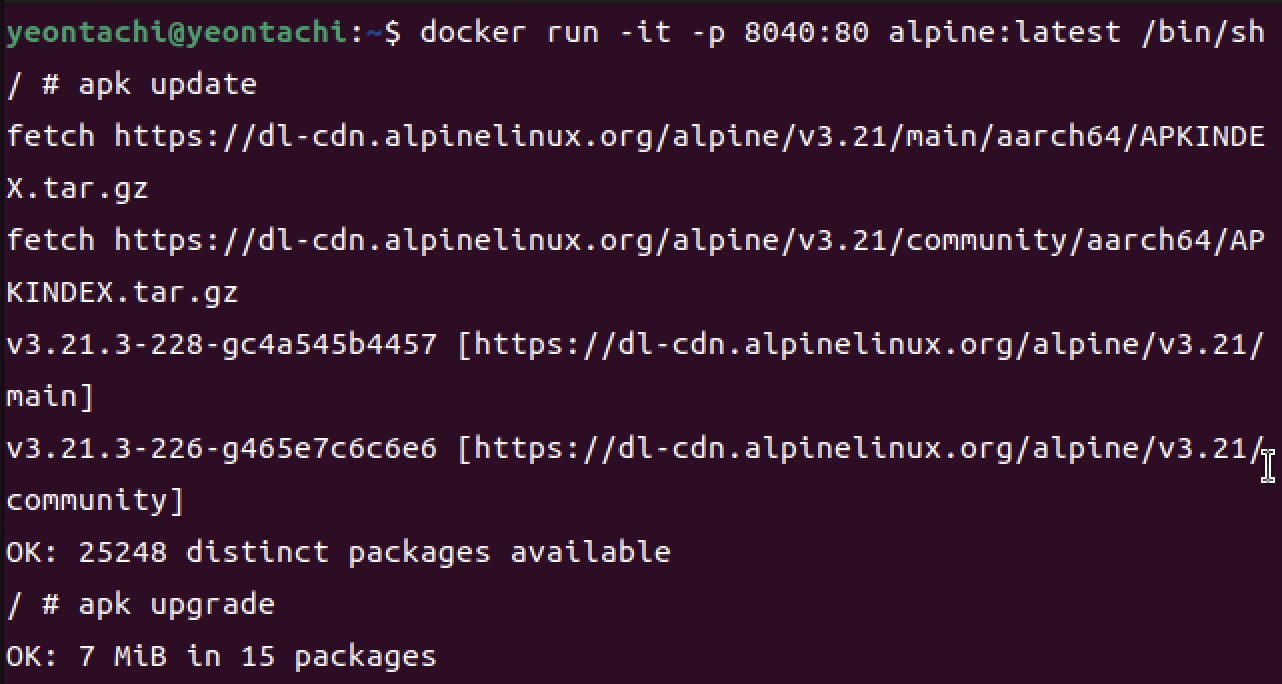Open the main/aarch64 fetch URL
Image resolution: width=1282 pixels, height=684 pixels.
(x=689, y=136)
